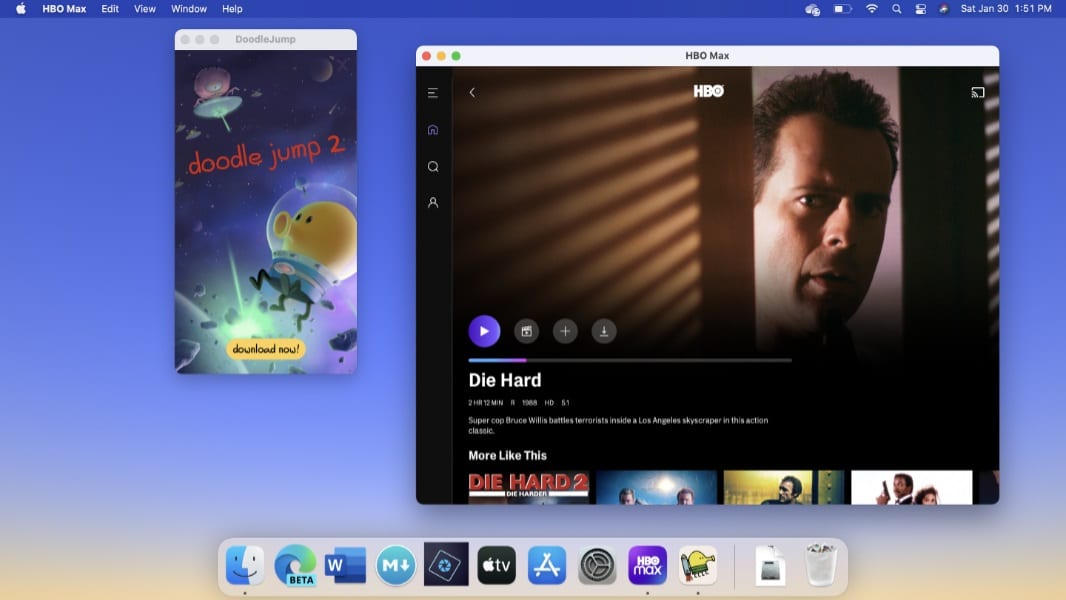Image resolution: width=1066 pixels, height=600 pixels.
Task: Launch Microsoft Edge Beta from the Dock
Action: (x=295, y=565)
